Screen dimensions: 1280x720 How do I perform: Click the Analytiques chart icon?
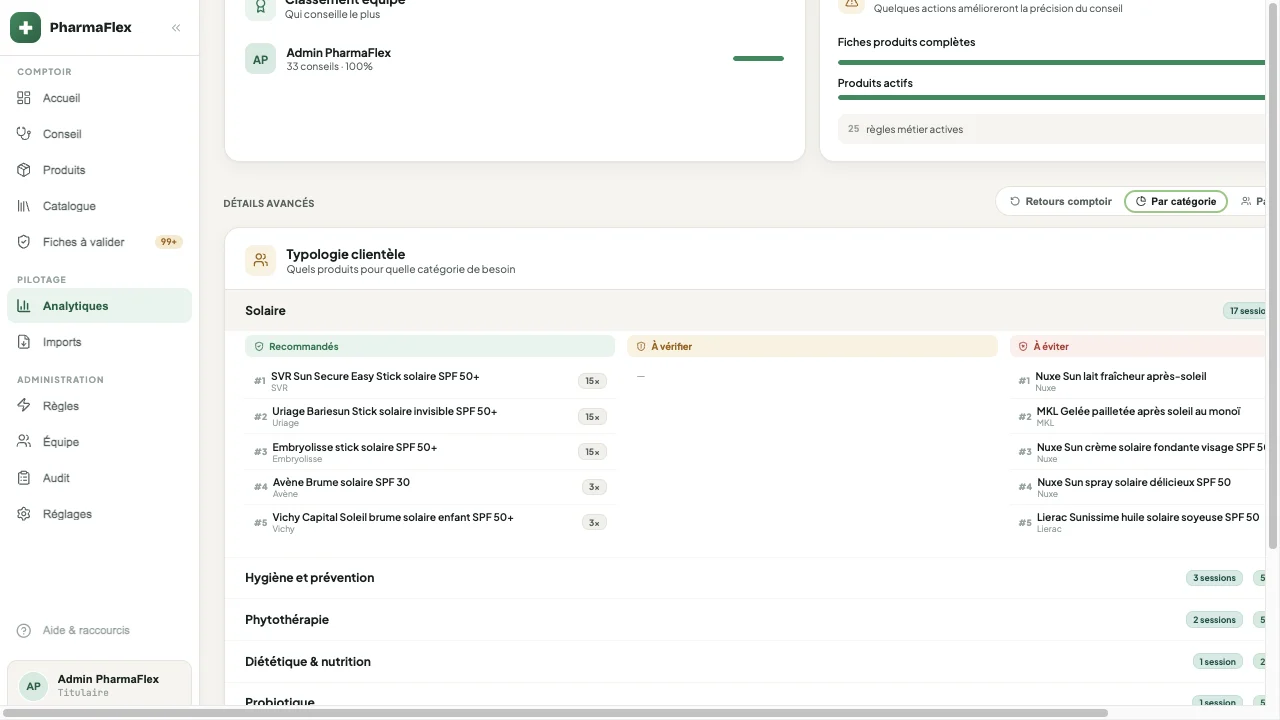point(24,306)
